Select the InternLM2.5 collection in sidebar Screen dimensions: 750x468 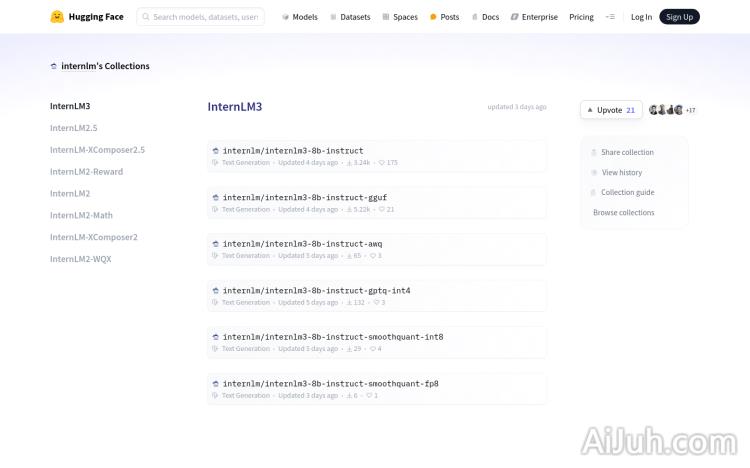(x=74, y=128)
